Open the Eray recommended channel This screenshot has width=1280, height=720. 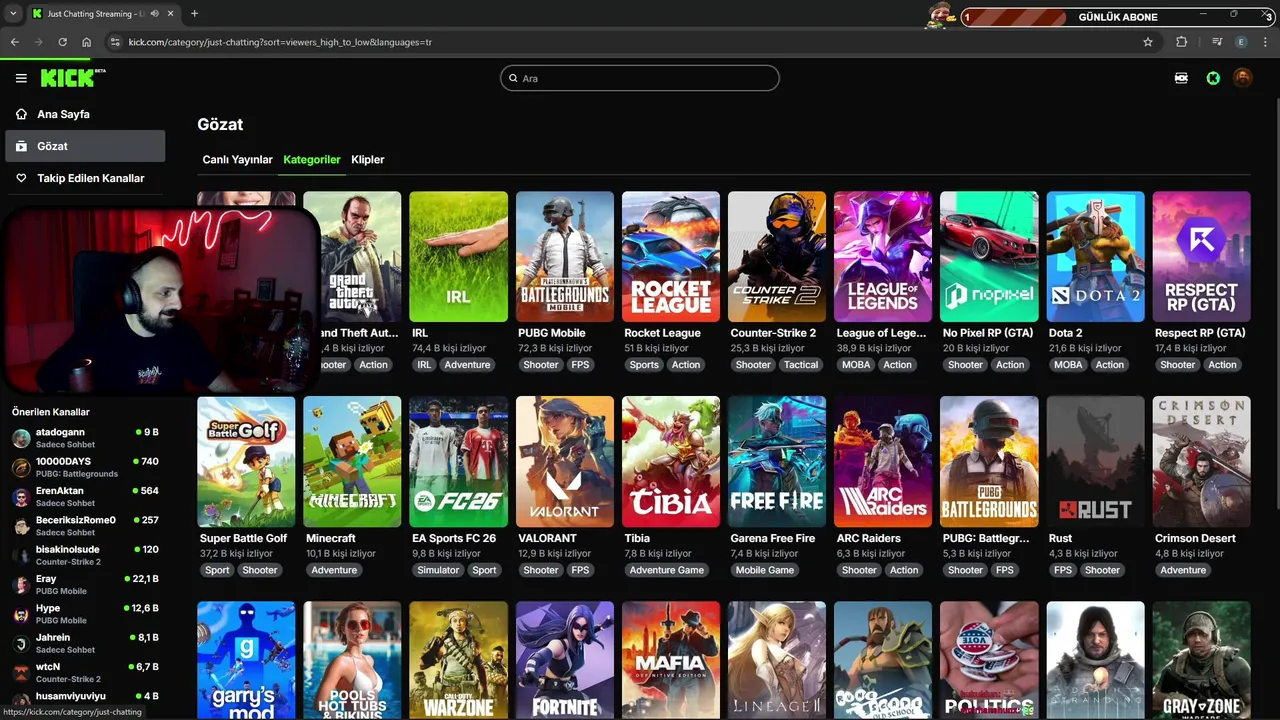coord(85,584)
